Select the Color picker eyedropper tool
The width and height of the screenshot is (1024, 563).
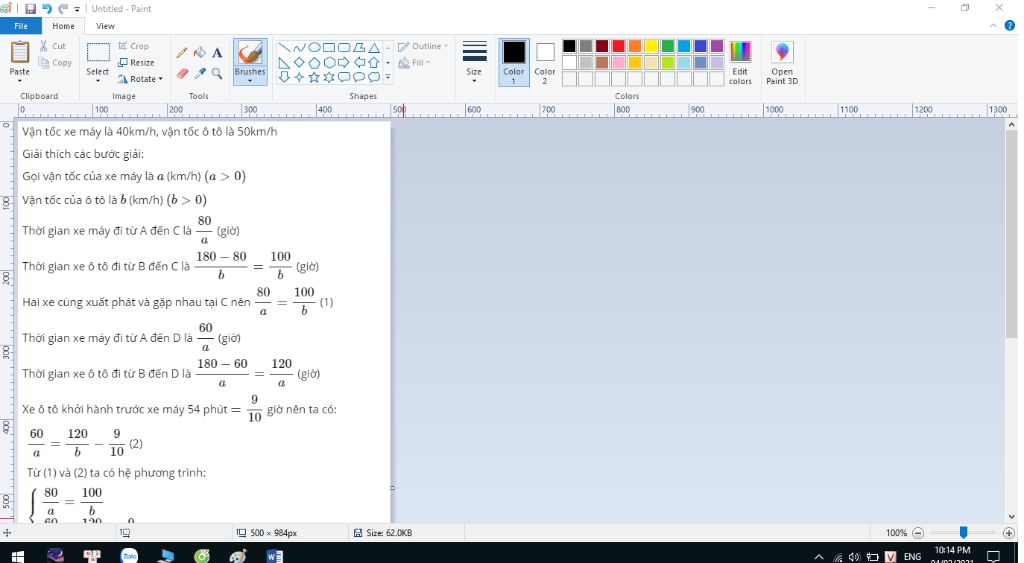(x=200, y=73)
